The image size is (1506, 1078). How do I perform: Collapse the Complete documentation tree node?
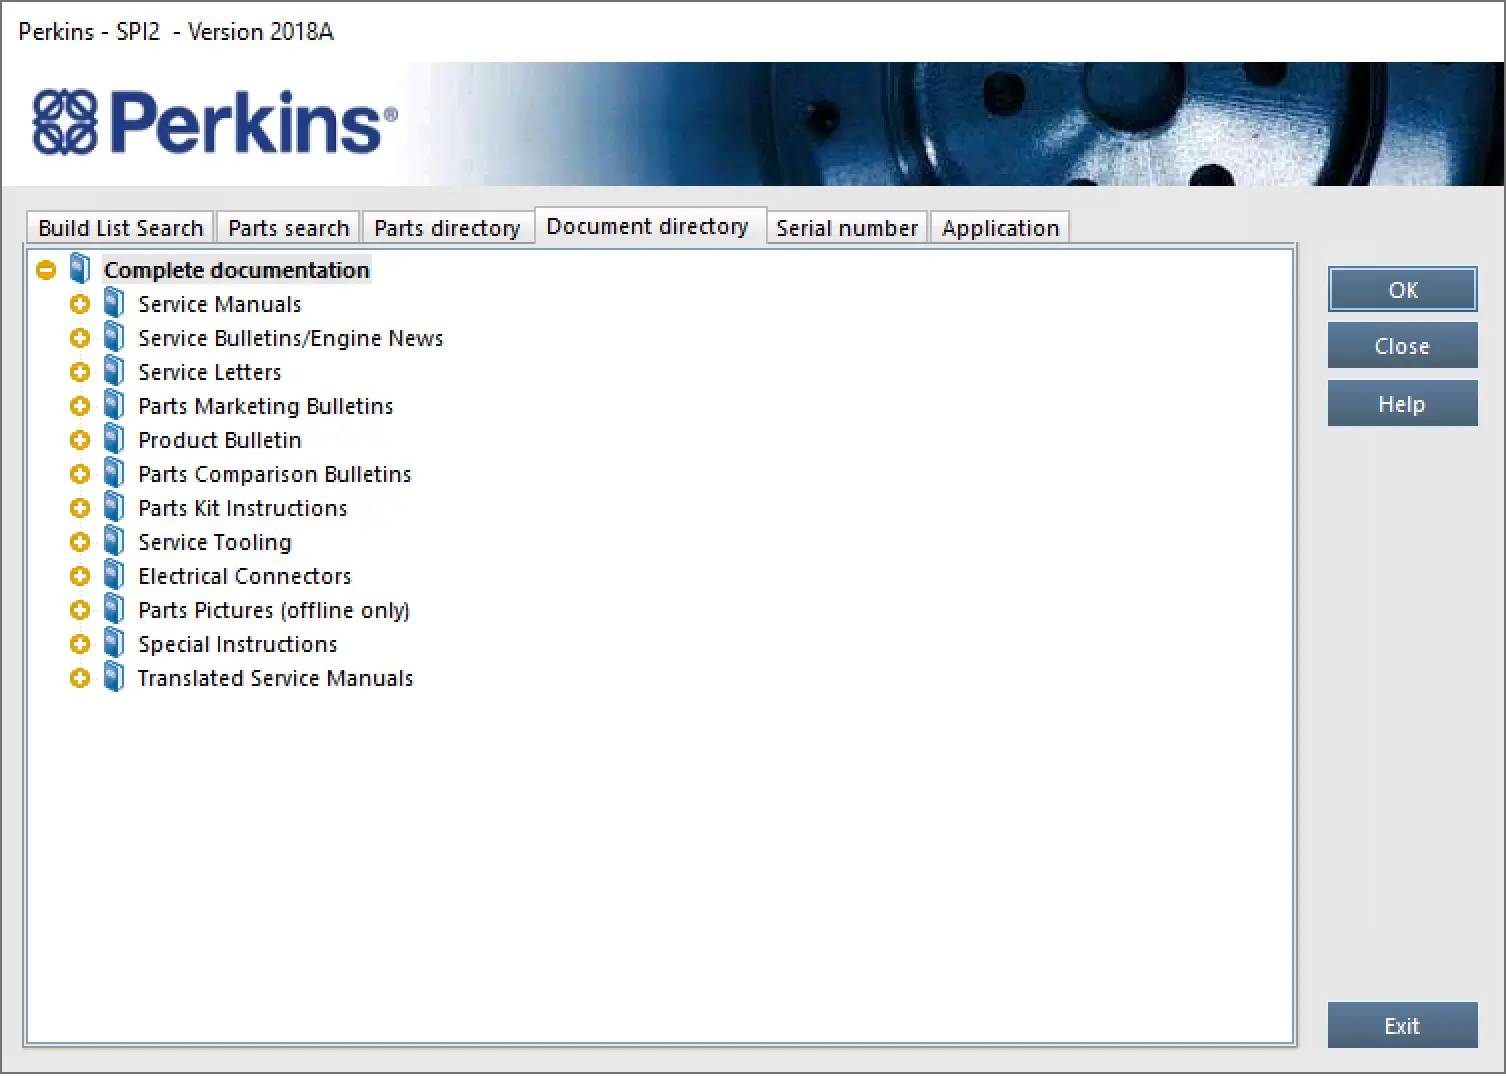pyautogui.click(x=46, y=270)
